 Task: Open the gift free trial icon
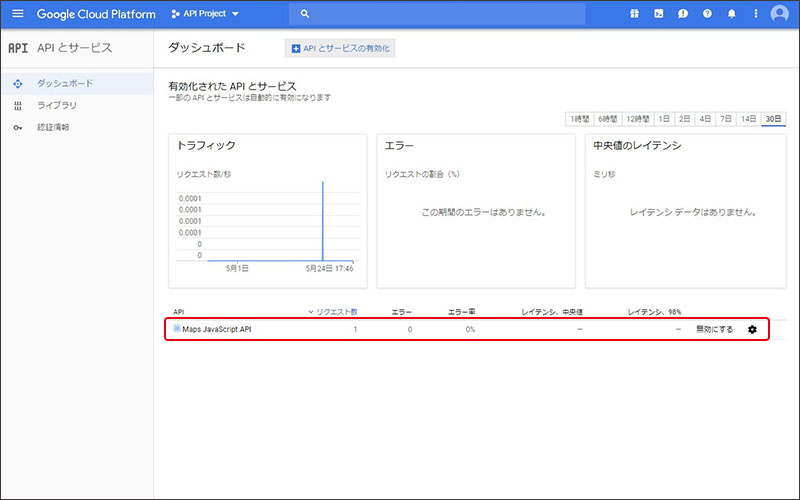[634, 14]
